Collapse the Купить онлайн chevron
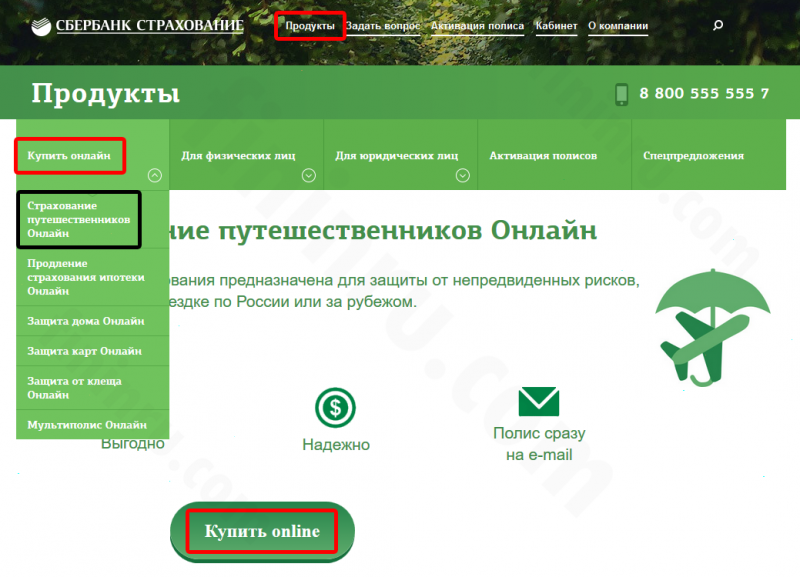The height and width of the screenshot is (577, 800). [155, 175]
